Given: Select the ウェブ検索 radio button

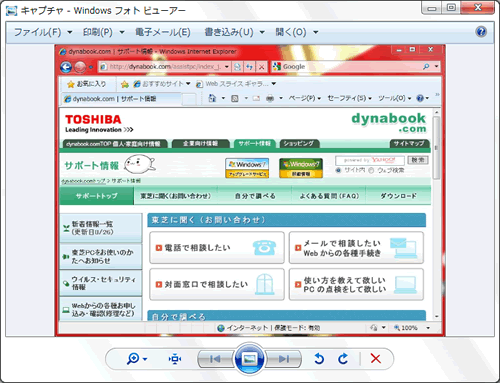Looking at the screenshot, I should tap(371, 170).
